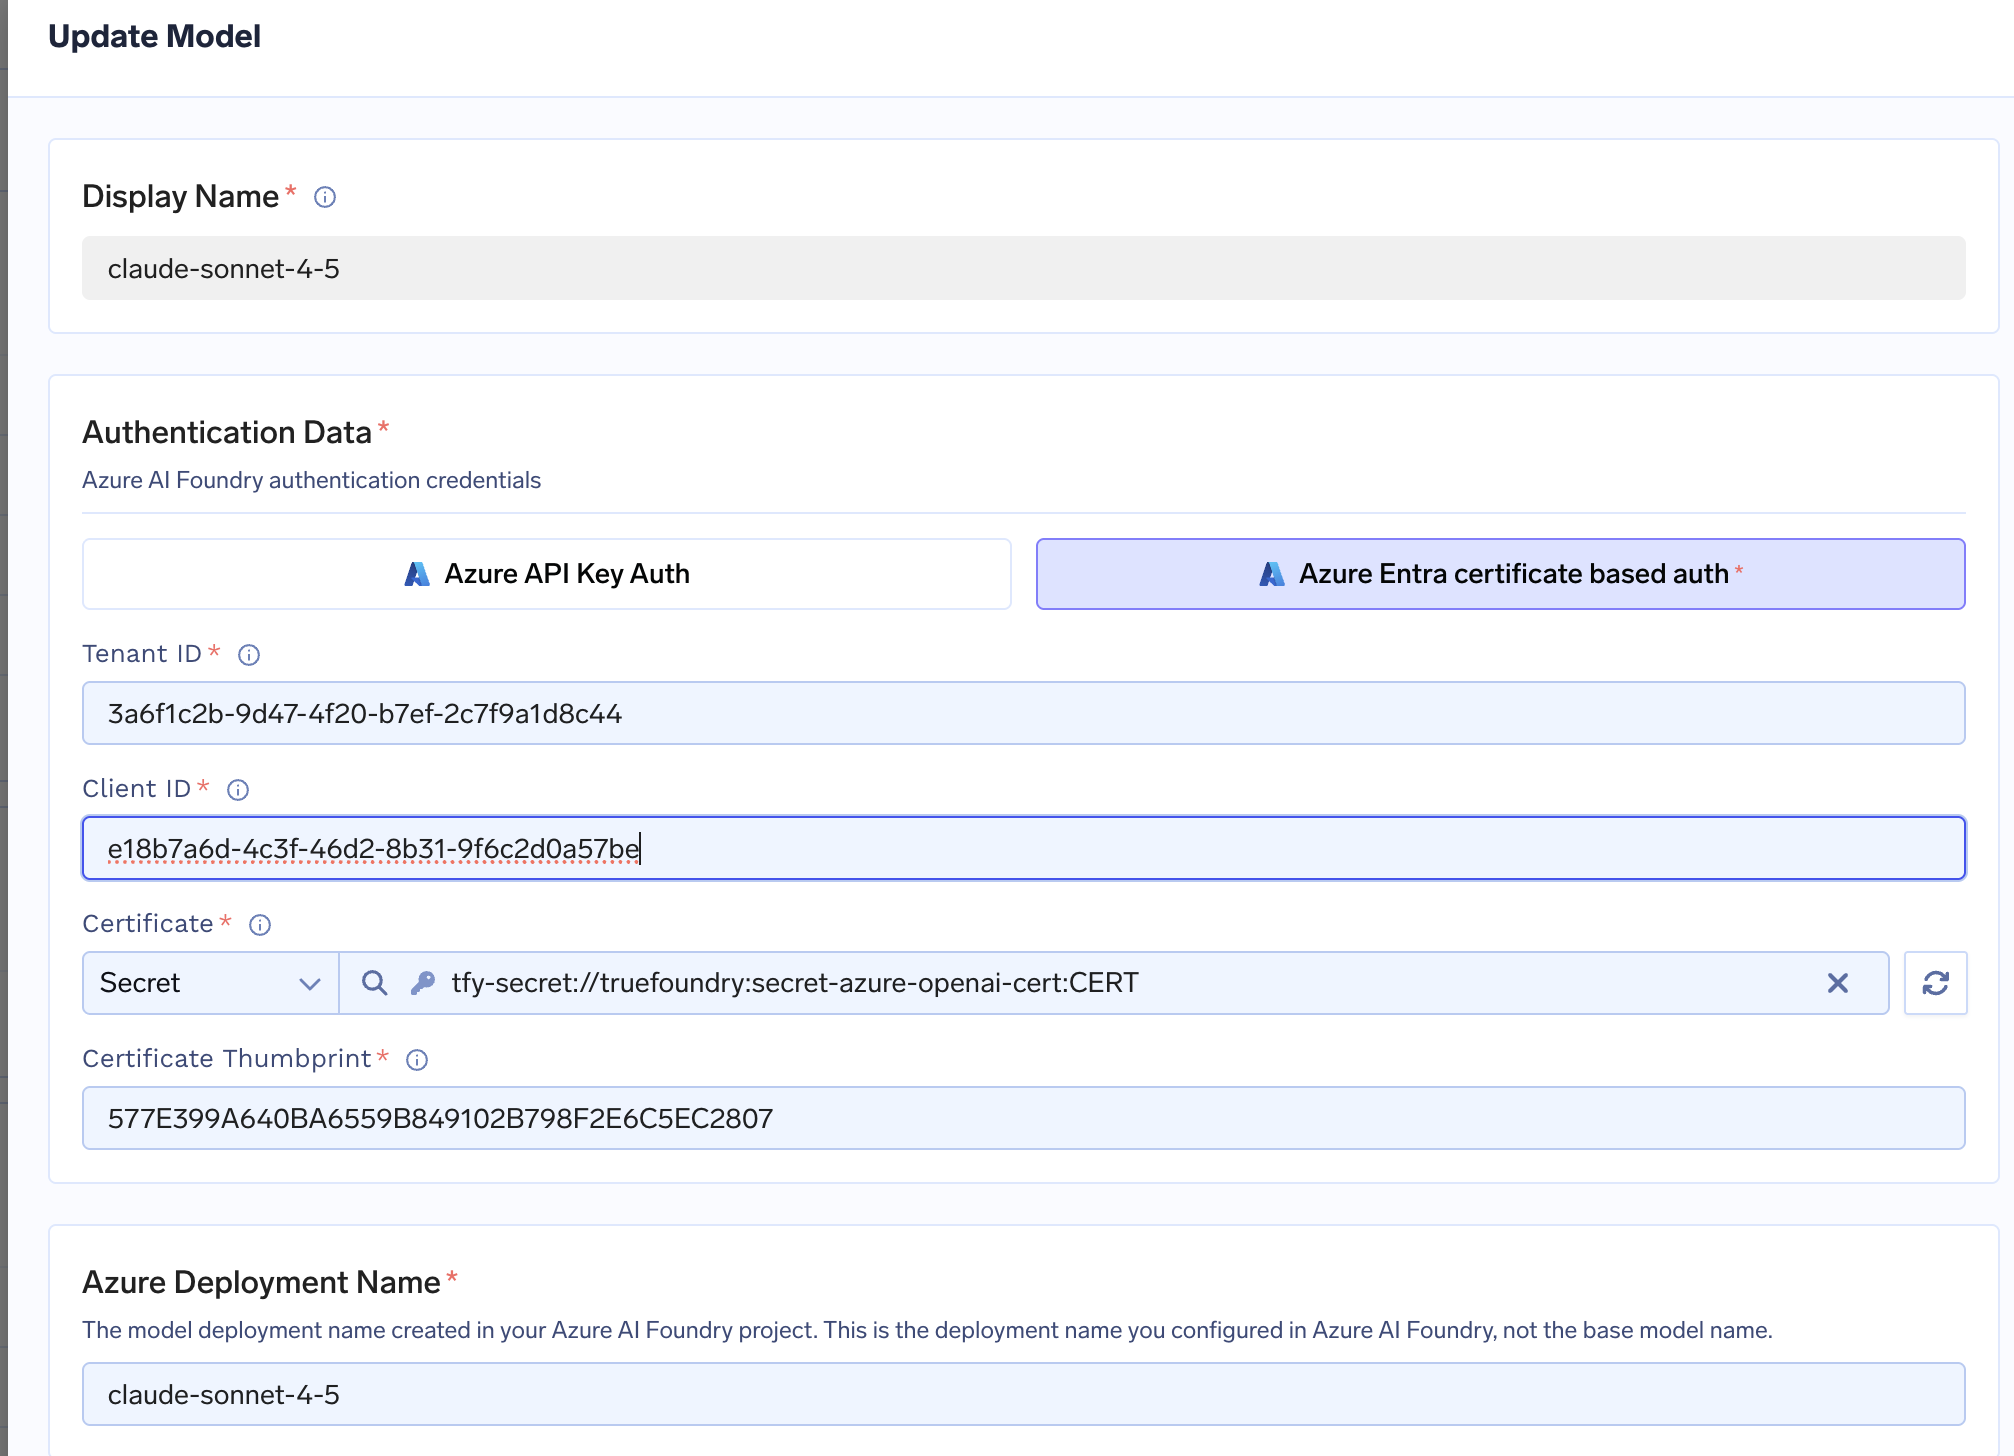The height and width of the screenshot is (1456, 2014).
Task: Refresh the certificate secret list
Action: [x=1936, y=983]
